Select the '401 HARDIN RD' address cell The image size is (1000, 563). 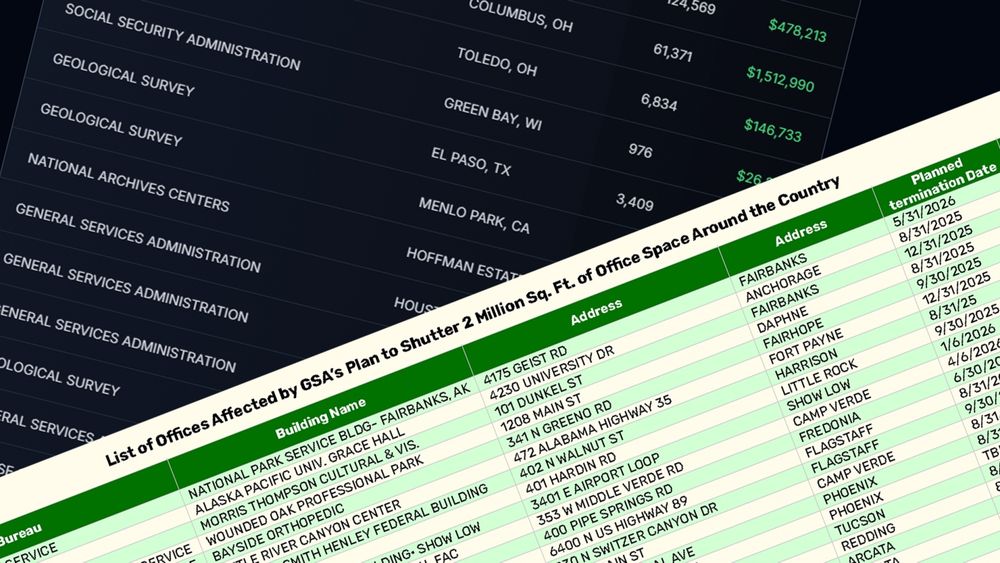click(570, 474)
